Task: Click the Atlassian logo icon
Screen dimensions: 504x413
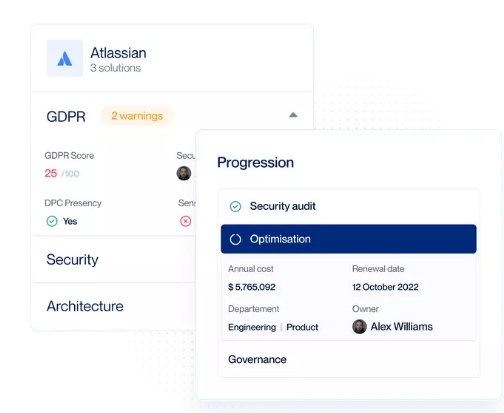Action: pos(65,59)
